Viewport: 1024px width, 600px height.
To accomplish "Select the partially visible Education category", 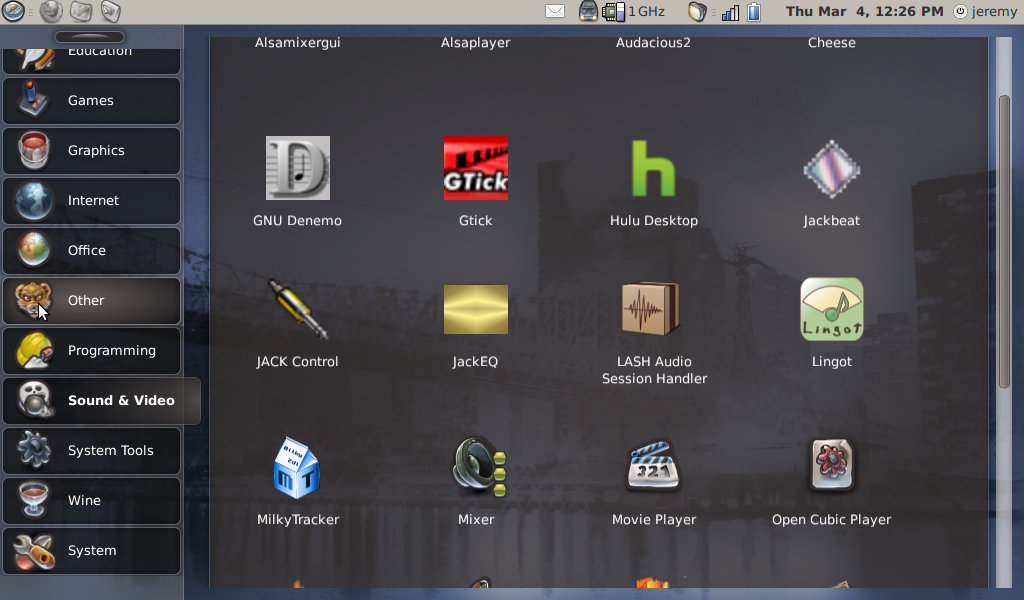I will pos(91,60).
